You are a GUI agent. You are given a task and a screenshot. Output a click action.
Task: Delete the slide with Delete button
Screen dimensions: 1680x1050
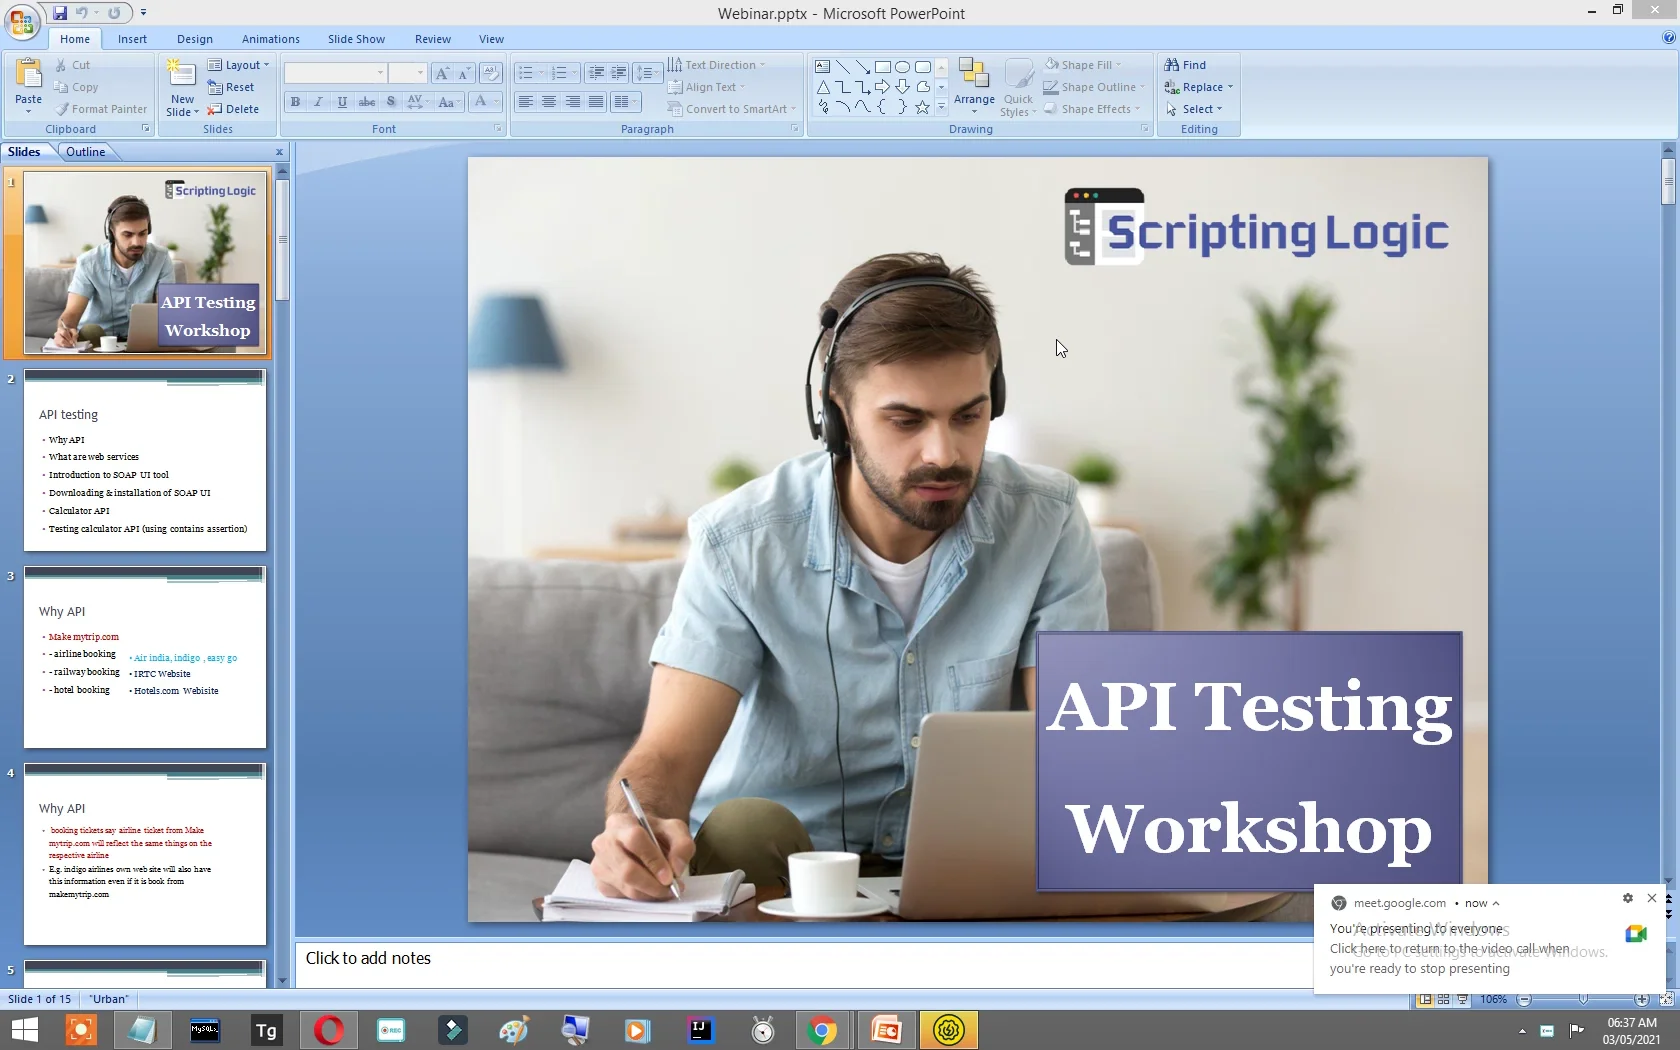click(x=233, y=109)
